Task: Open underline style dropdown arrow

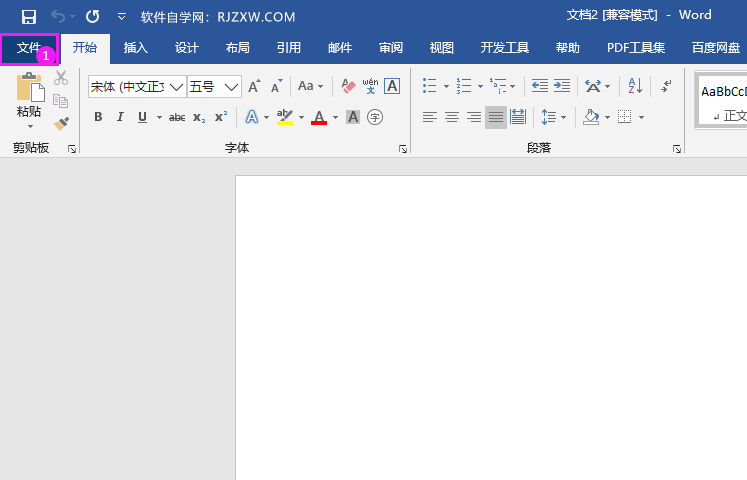Action: coord(159,117)
